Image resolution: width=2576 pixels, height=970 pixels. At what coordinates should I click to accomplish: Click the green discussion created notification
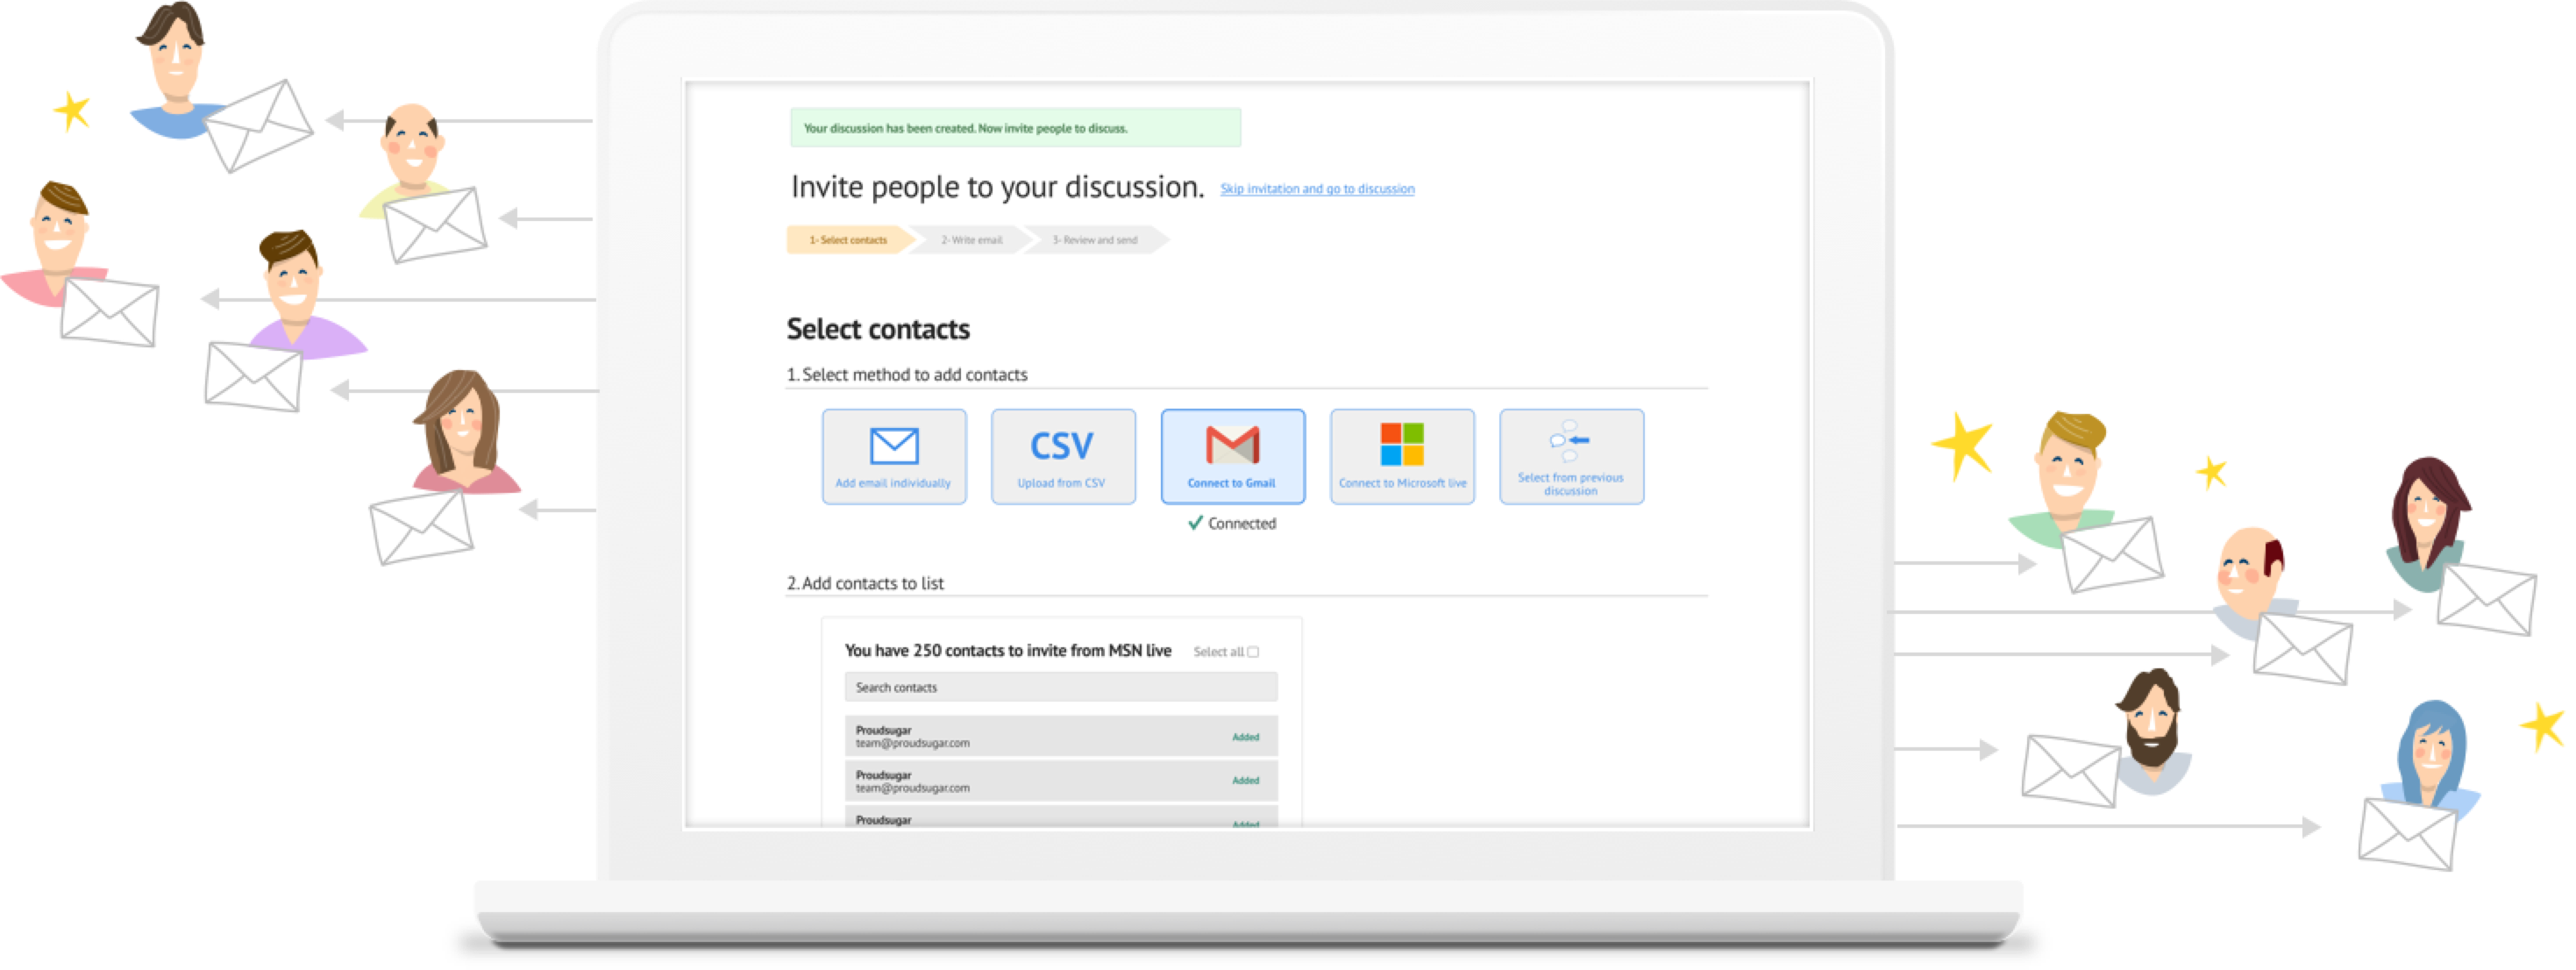coord(1015,128)
